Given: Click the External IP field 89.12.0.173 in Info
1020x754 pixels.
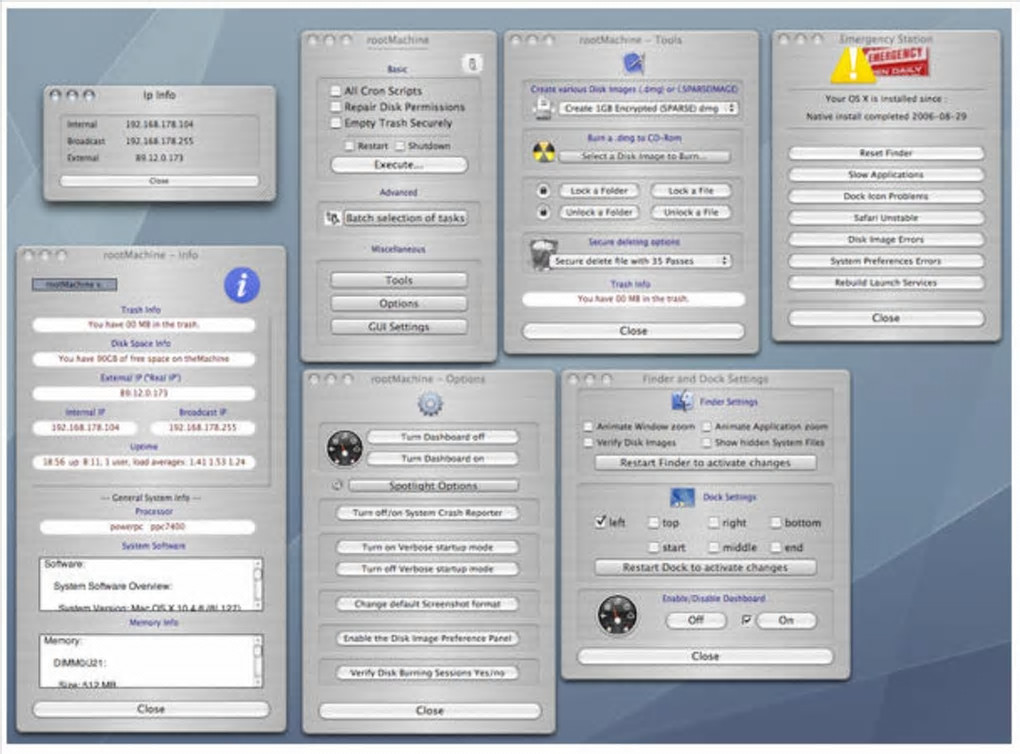Looking at the screenshot, I should coord(144,393).
